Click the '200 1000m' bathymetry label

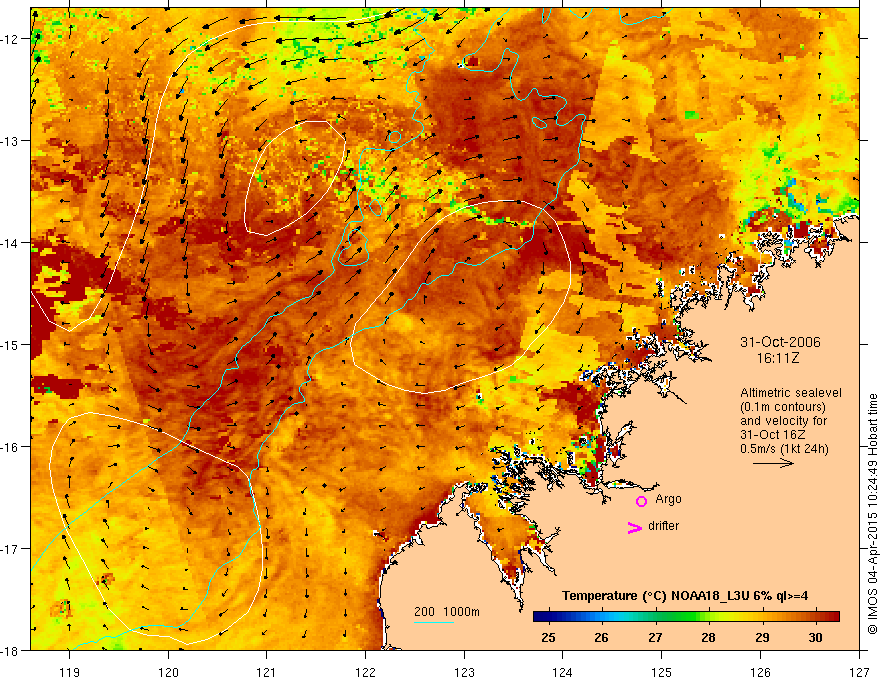447,612
